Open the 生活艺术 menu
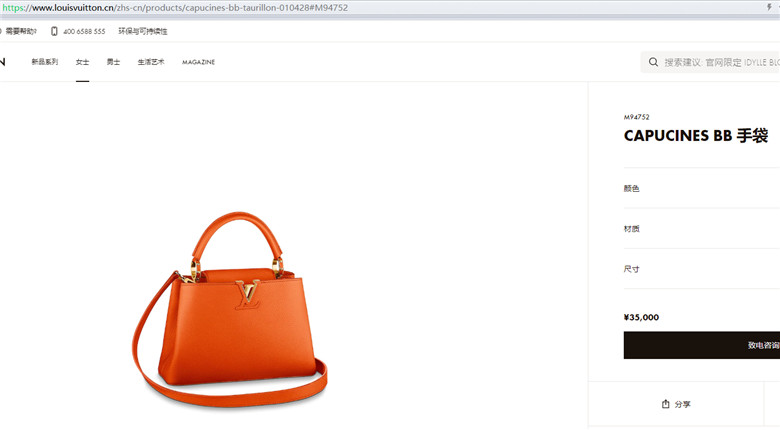 coord(151,62)
